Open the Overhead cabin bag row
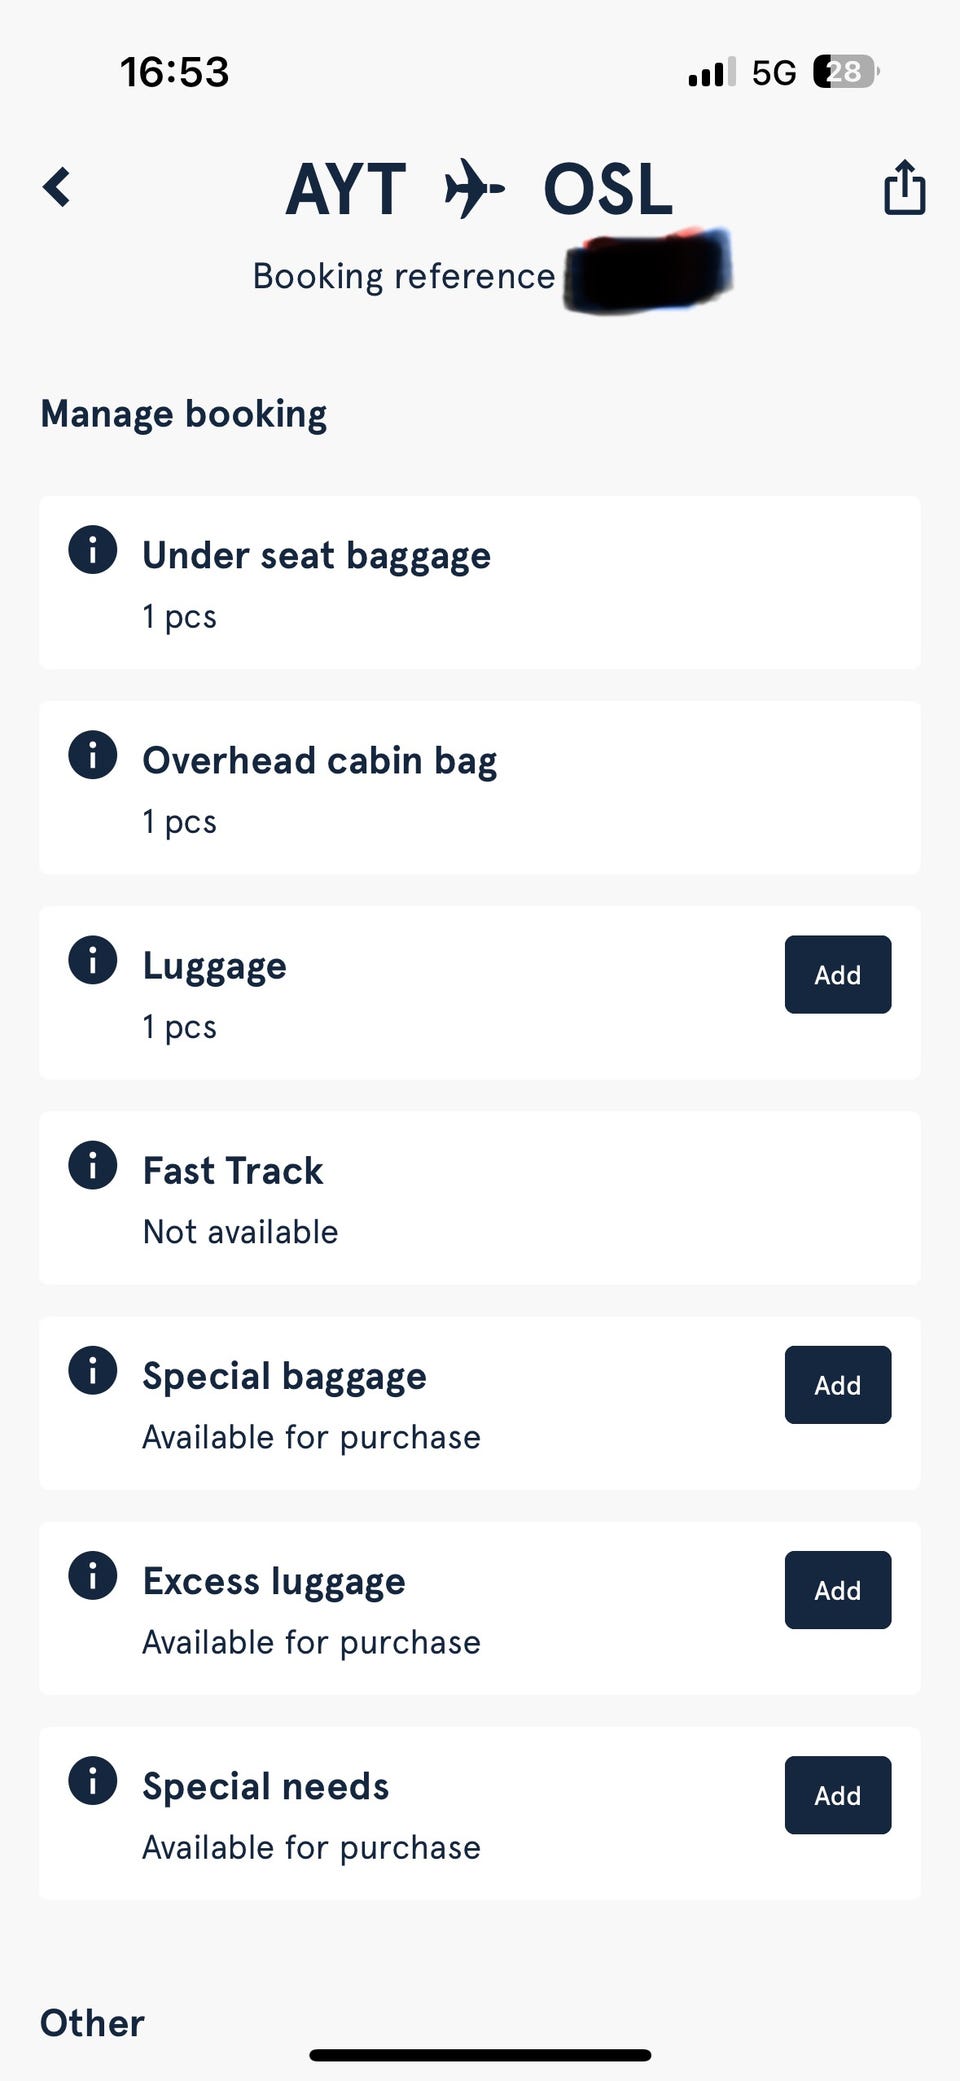Viewport: 960px width, 2081px height. point(480,788)
